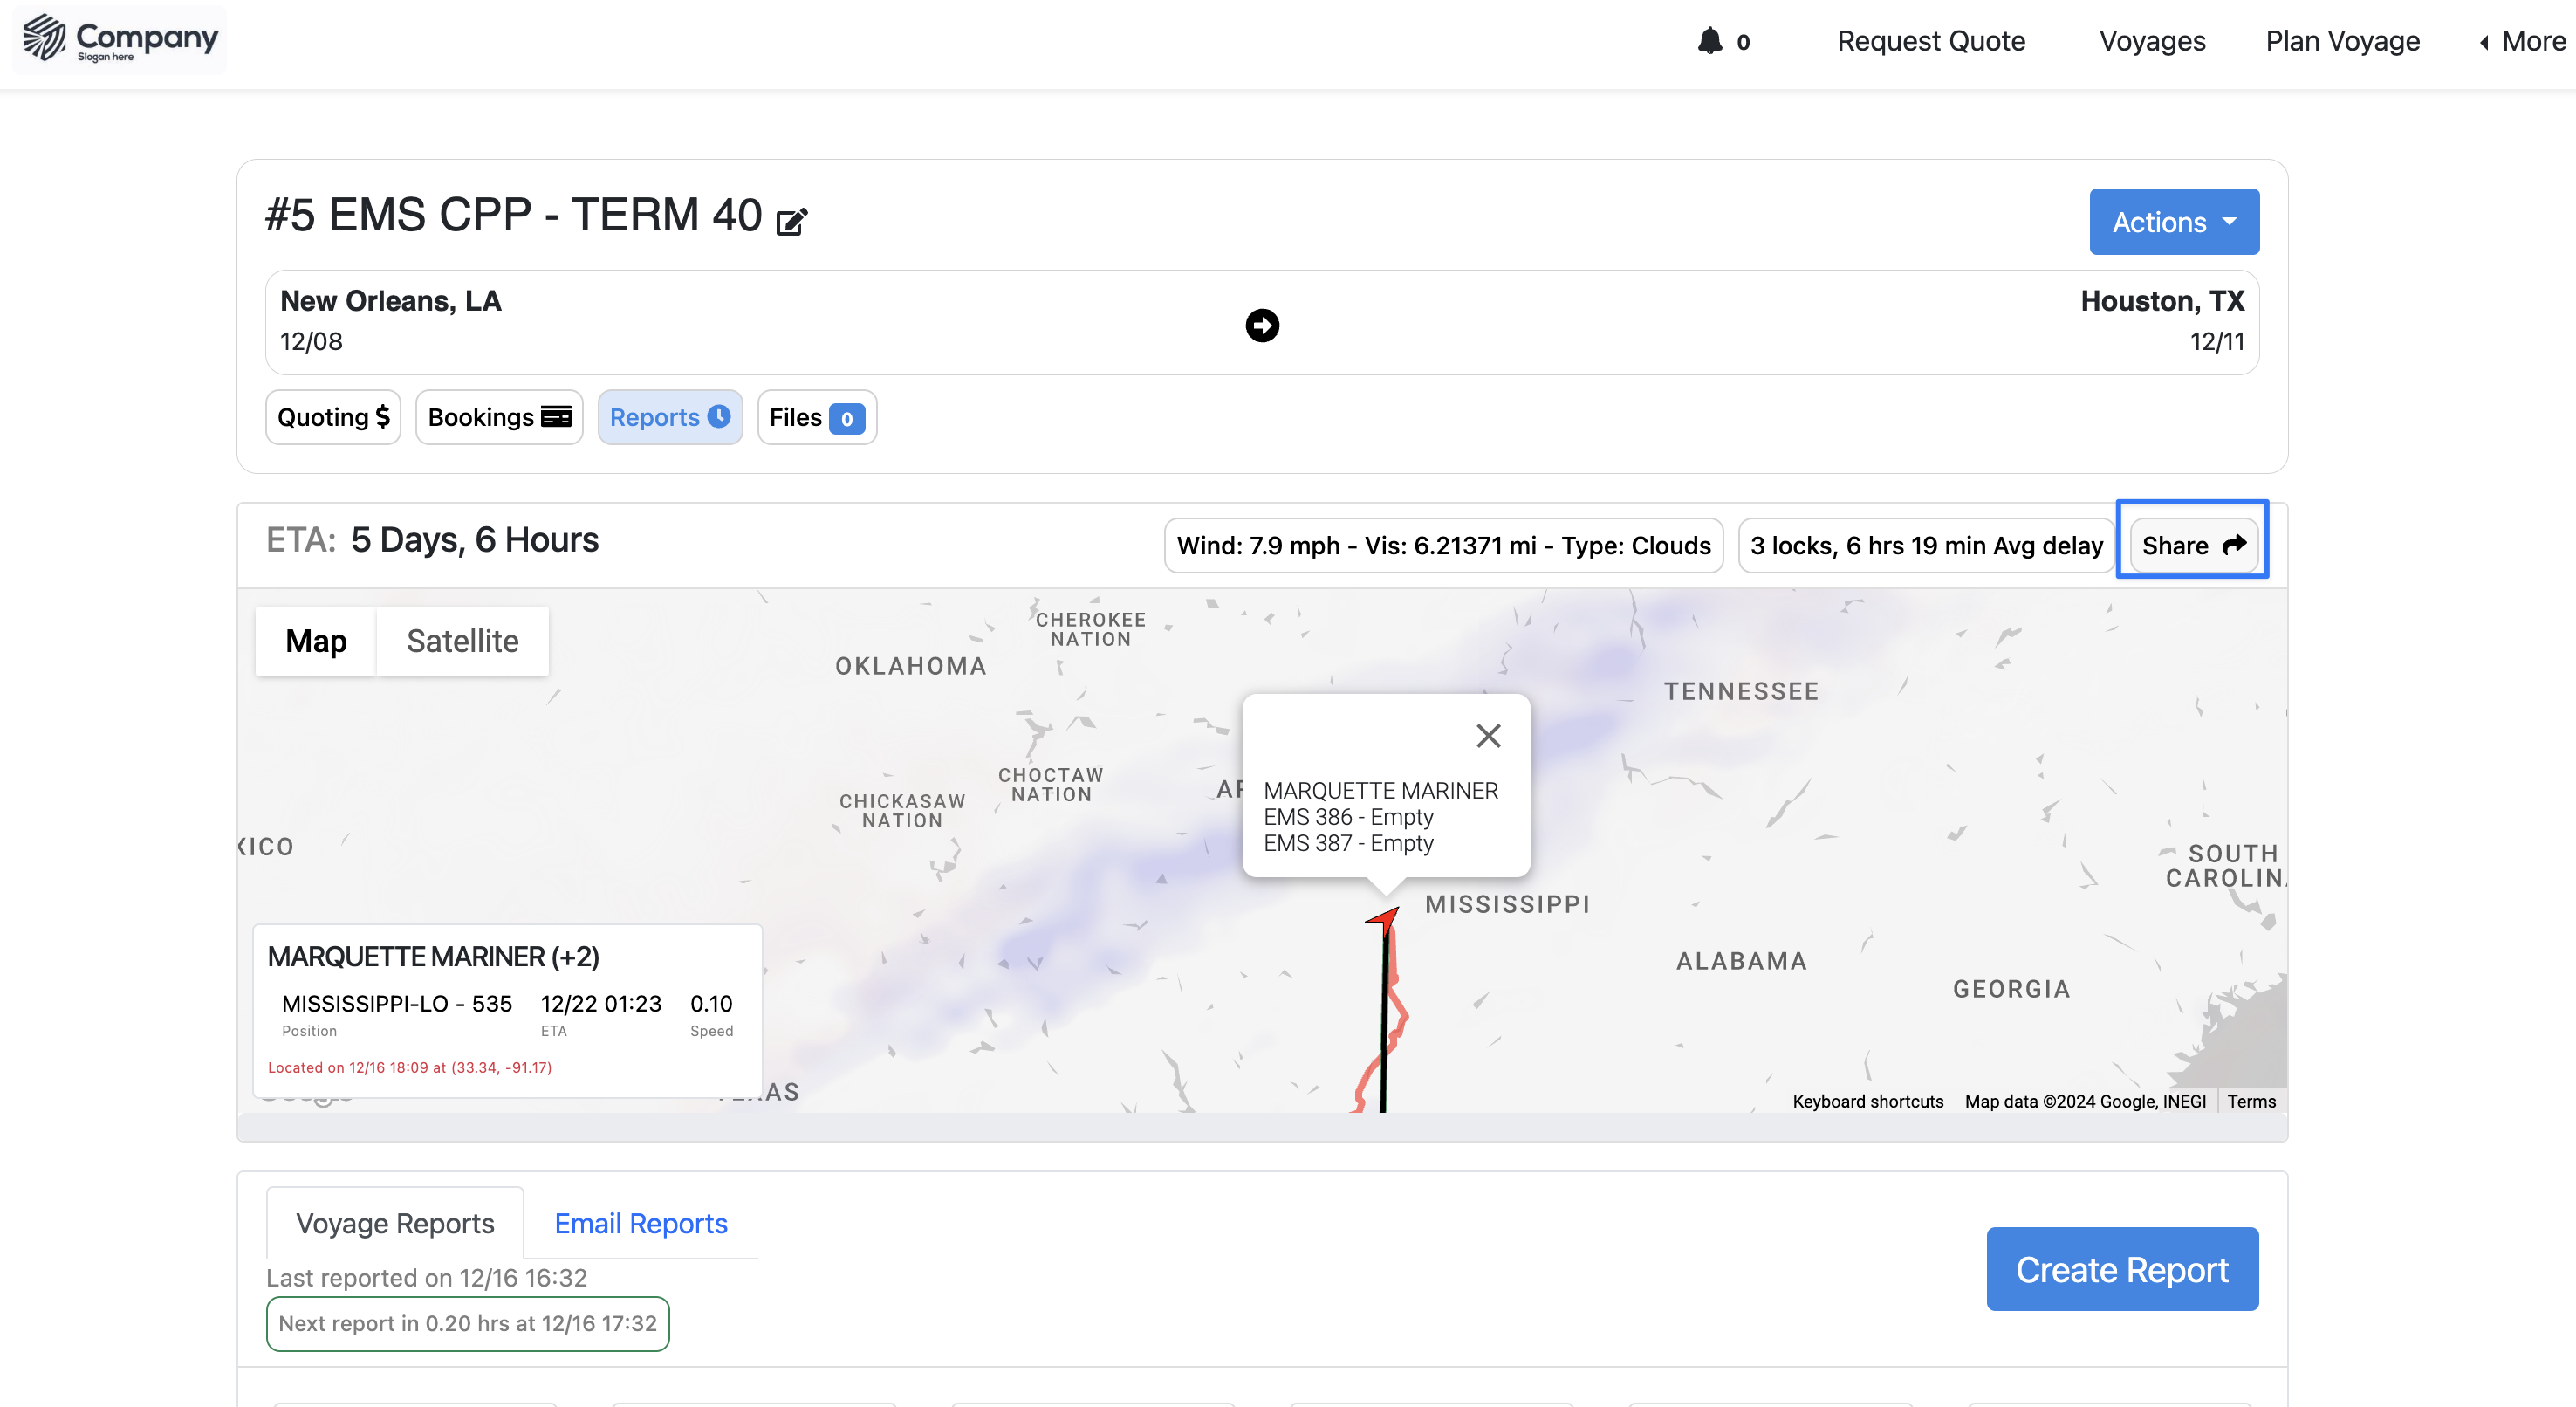Click the Share button
Viewport: 2576px width, 1407px height.
click(x=2192, y=545)
